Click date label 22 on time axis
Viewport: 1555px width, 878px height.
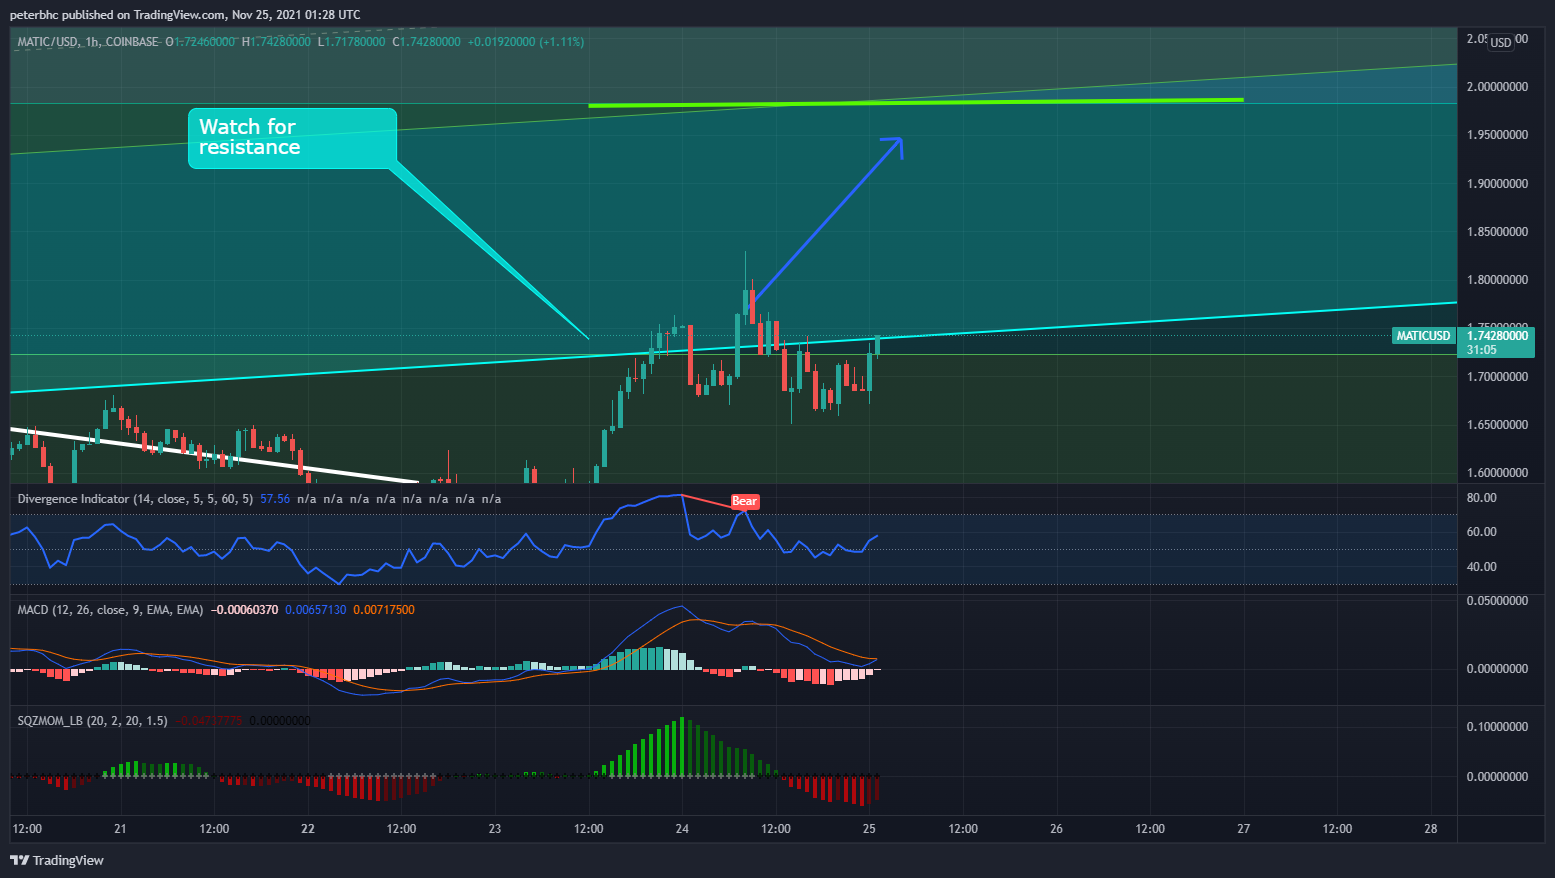(308, 829)
